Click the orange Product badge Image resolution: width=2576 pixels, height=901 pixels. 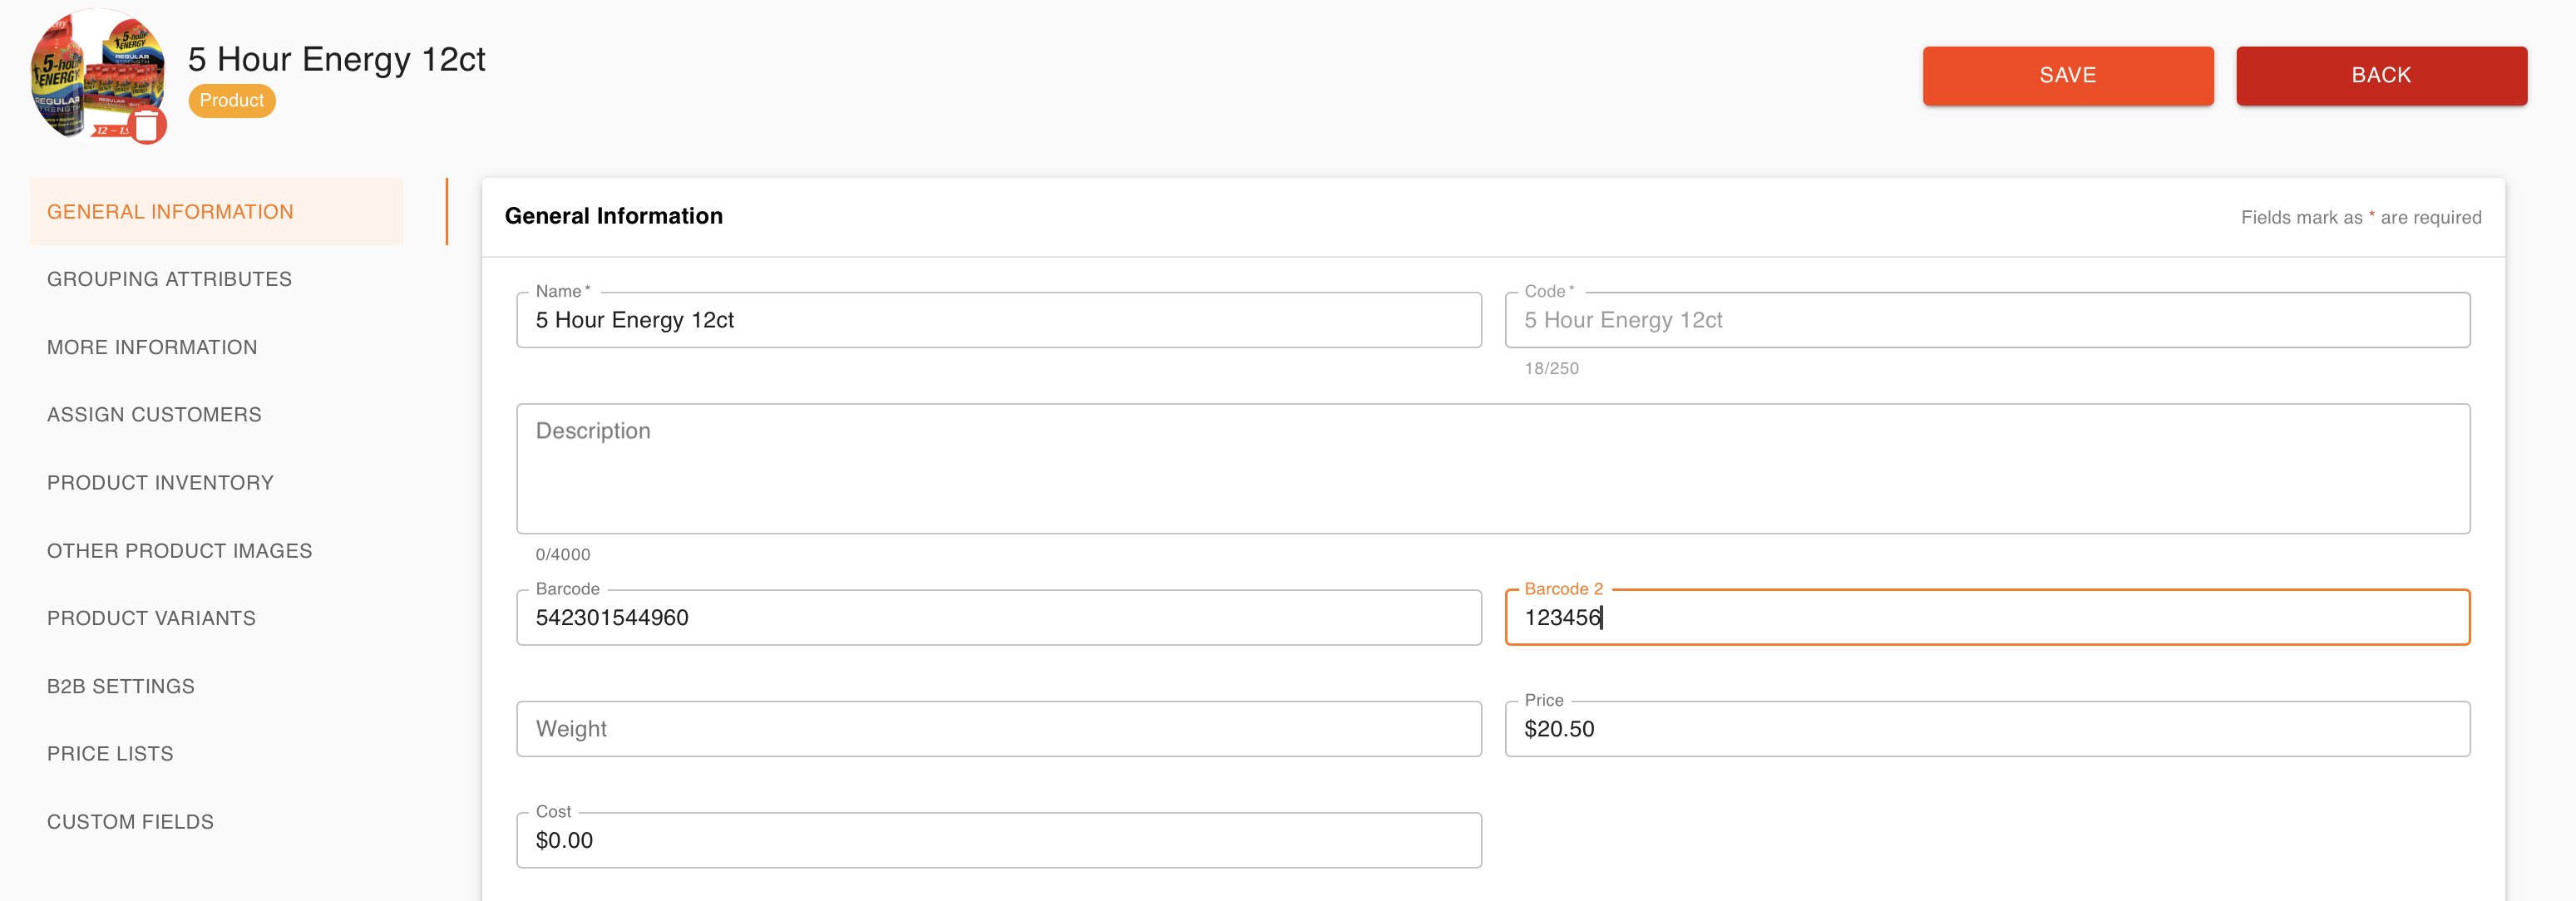(x=231, y=100)
